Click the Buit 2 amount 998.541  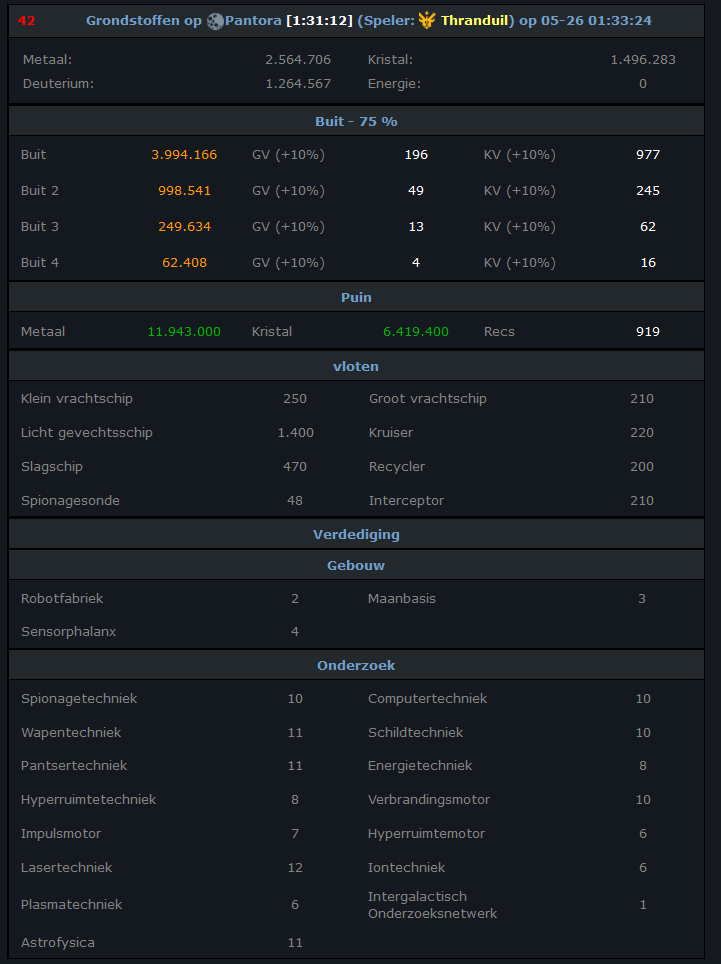[x=184, y=191]
